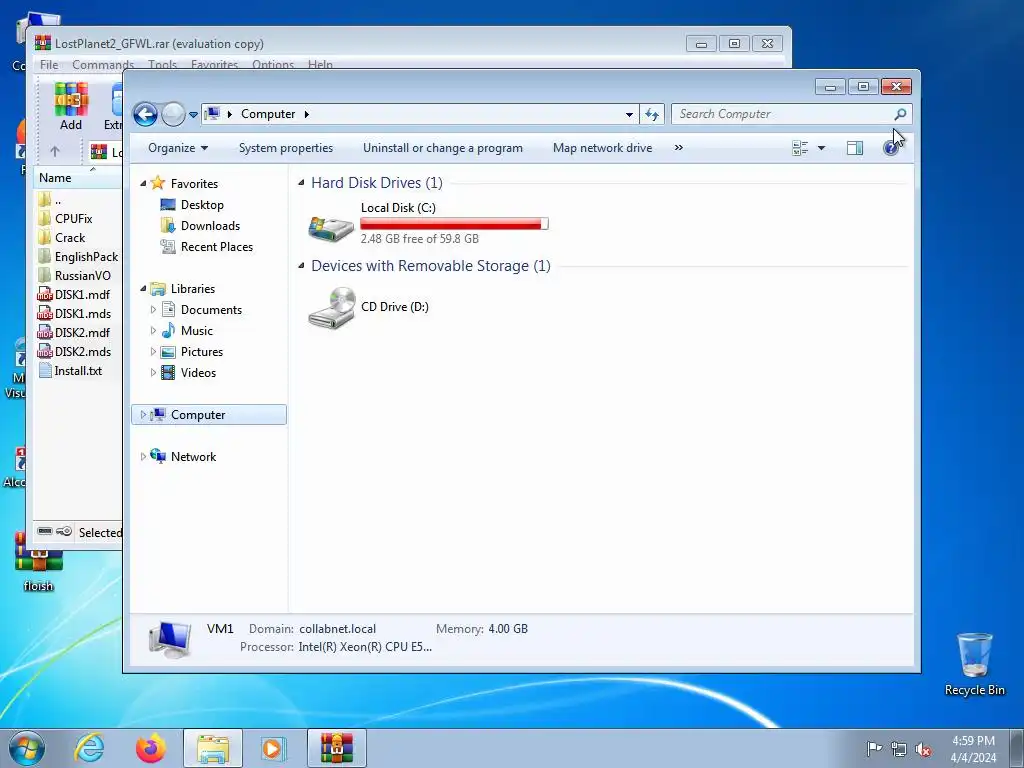
Task: Open the WinRAR Favorites menu
Action: tap(214, 65)
